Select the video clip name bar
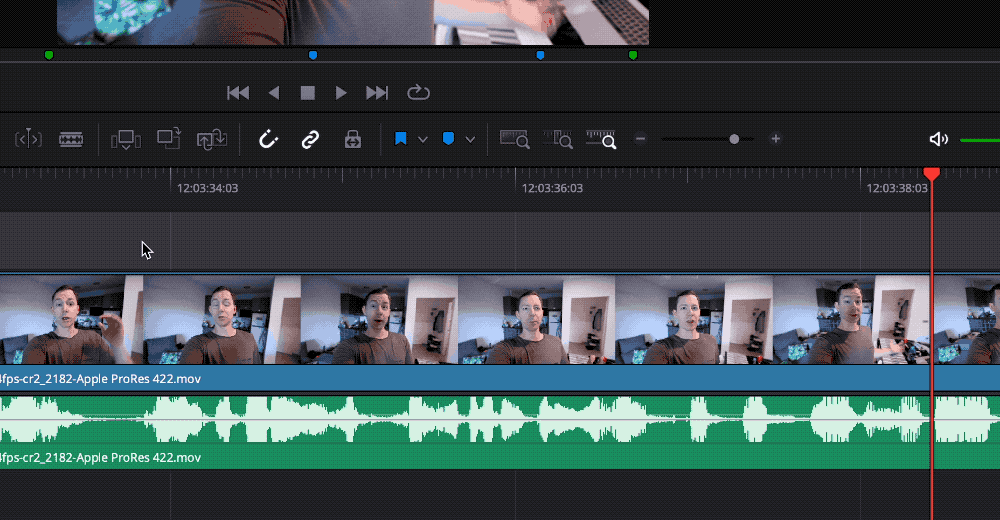Screen dimensions: 1000x520 [500, 378]
